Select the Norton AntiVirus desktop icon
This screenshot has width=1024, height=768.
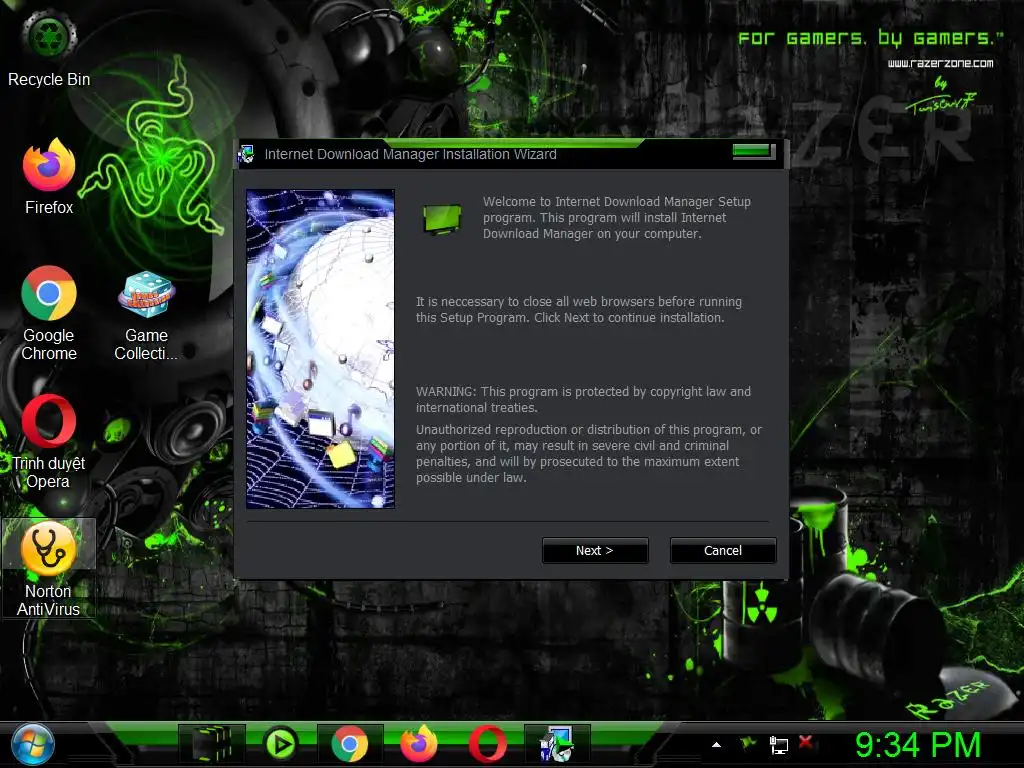pos(49,568)
